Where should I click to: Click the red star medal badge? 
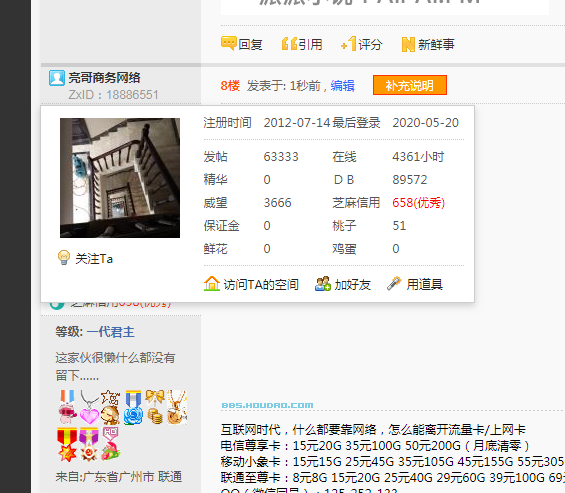click(67, 444)
